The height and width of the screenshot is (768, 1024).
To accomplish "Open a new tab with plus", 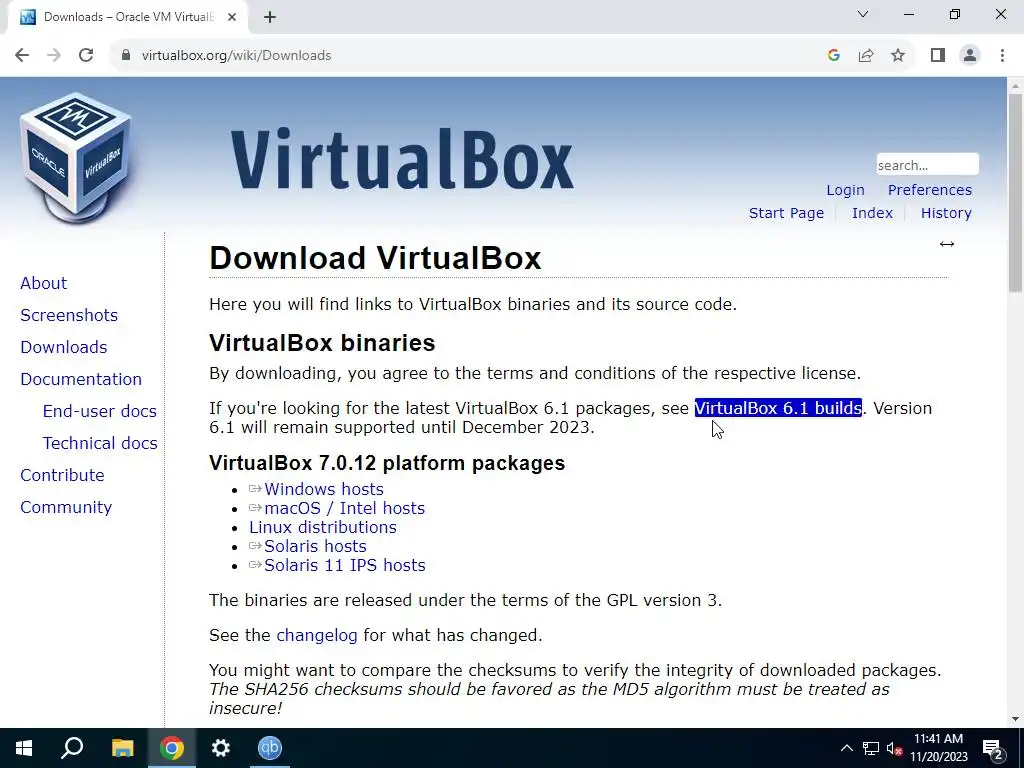I will point(270,17).
